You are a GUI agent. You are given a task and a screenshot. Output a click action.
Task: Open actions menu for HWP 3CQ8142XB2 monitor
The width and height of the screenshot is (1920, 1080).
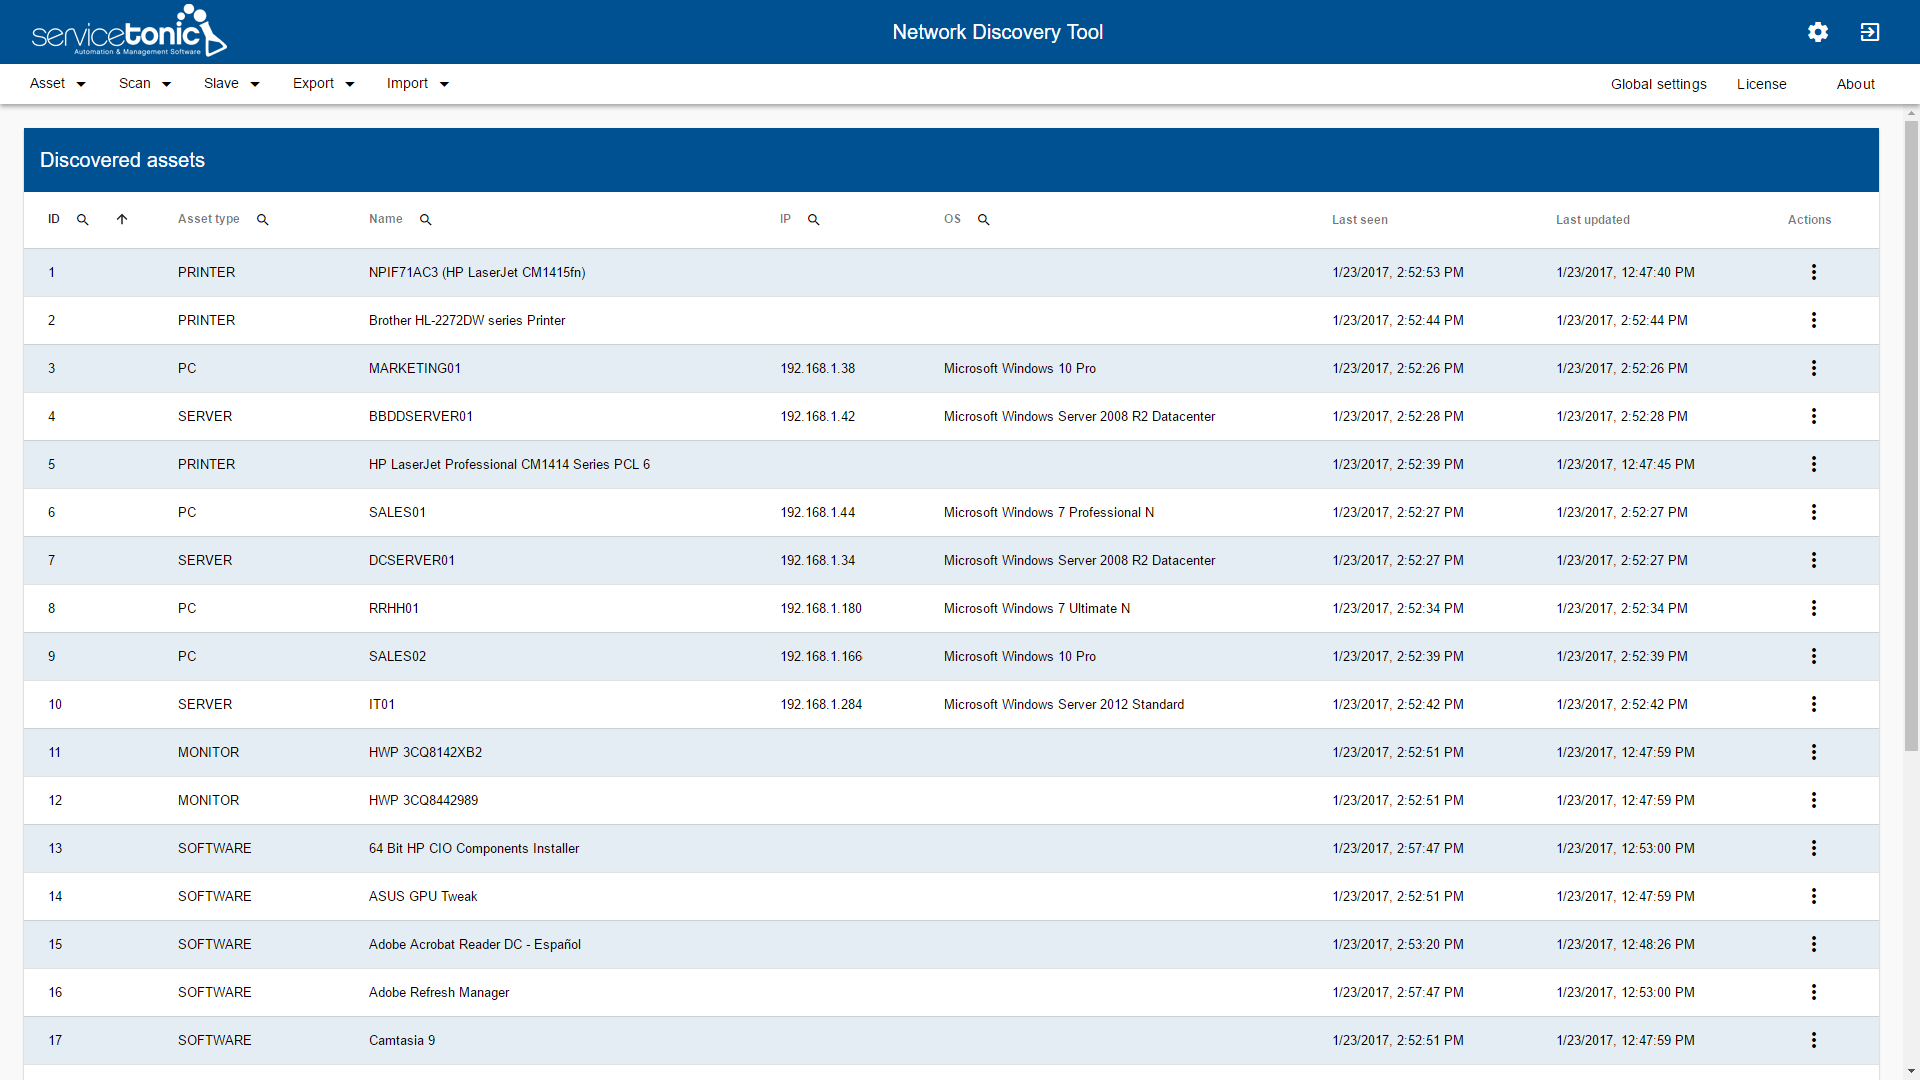click(1814, 752)
